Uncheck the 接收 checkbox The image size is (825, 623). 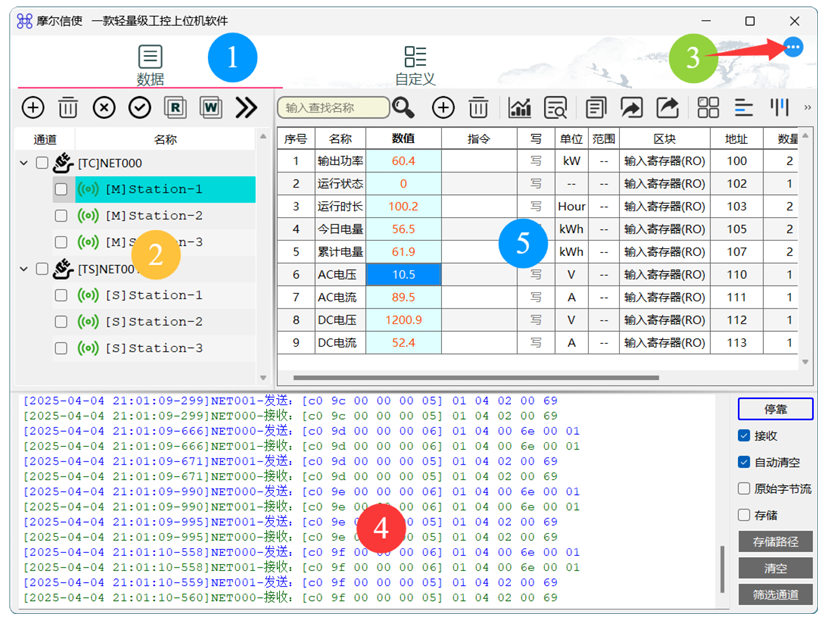pos(743,435)
